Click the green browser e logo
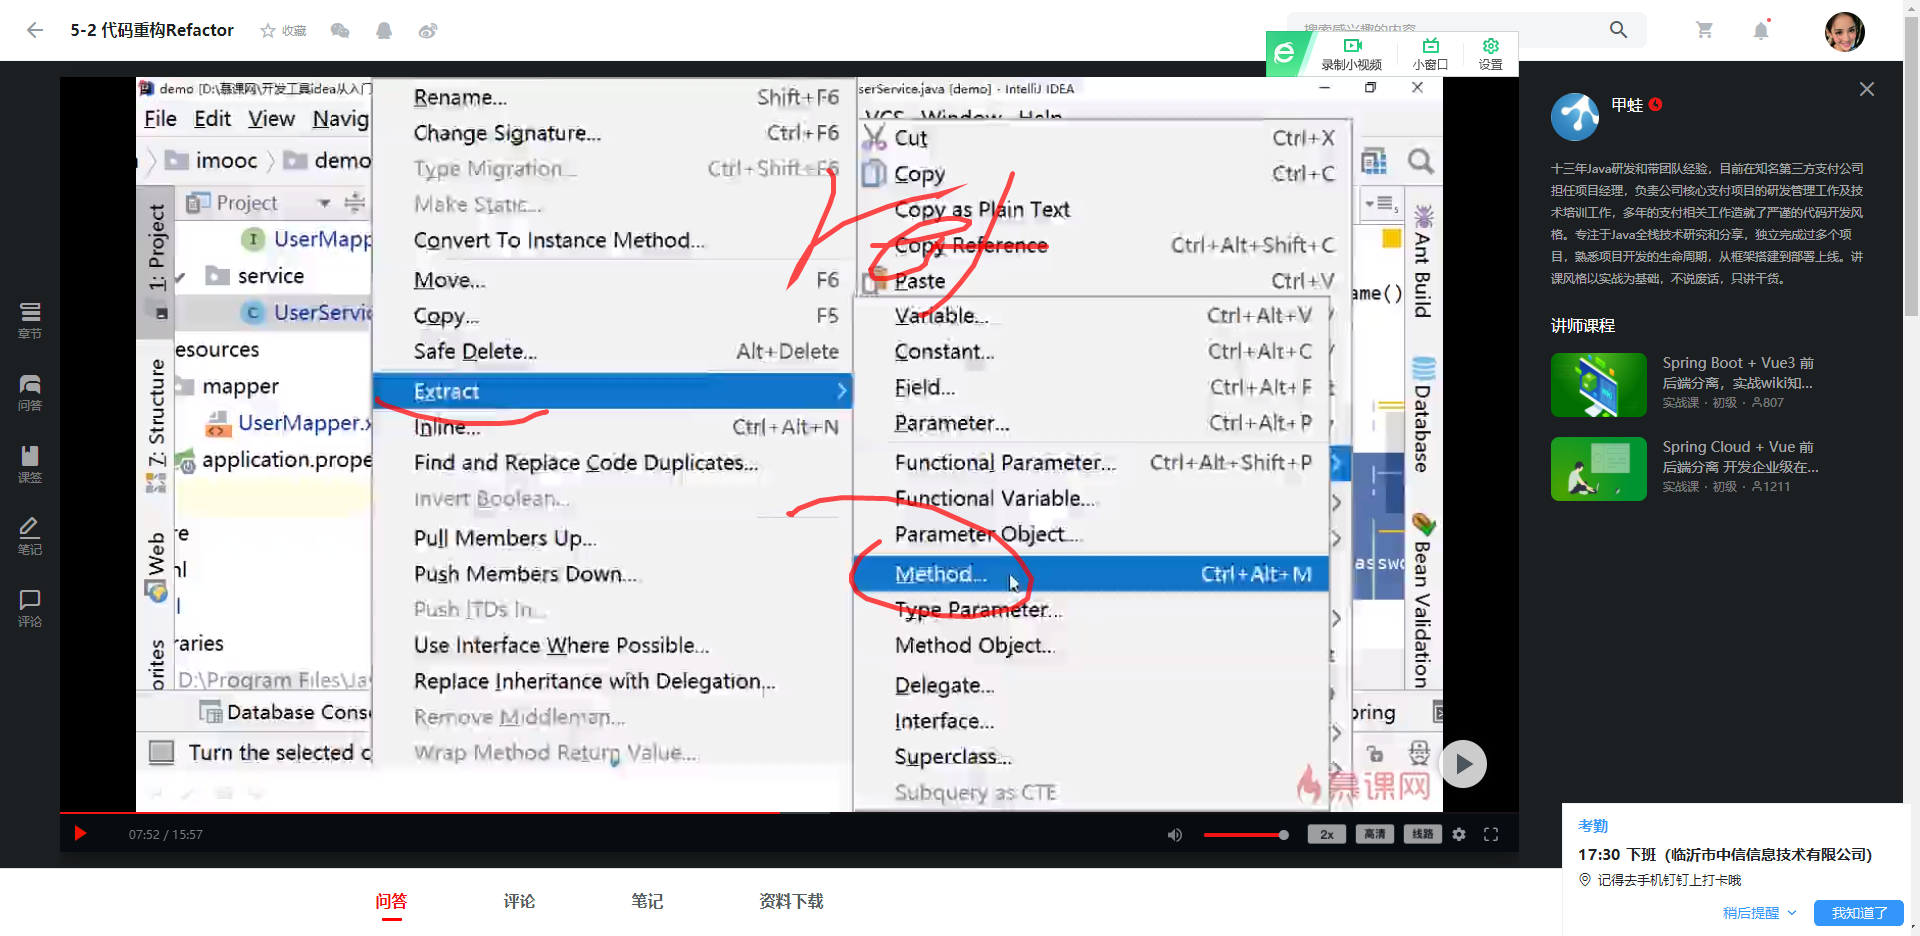The image size is (1920, 936). tap(1285, 53)
